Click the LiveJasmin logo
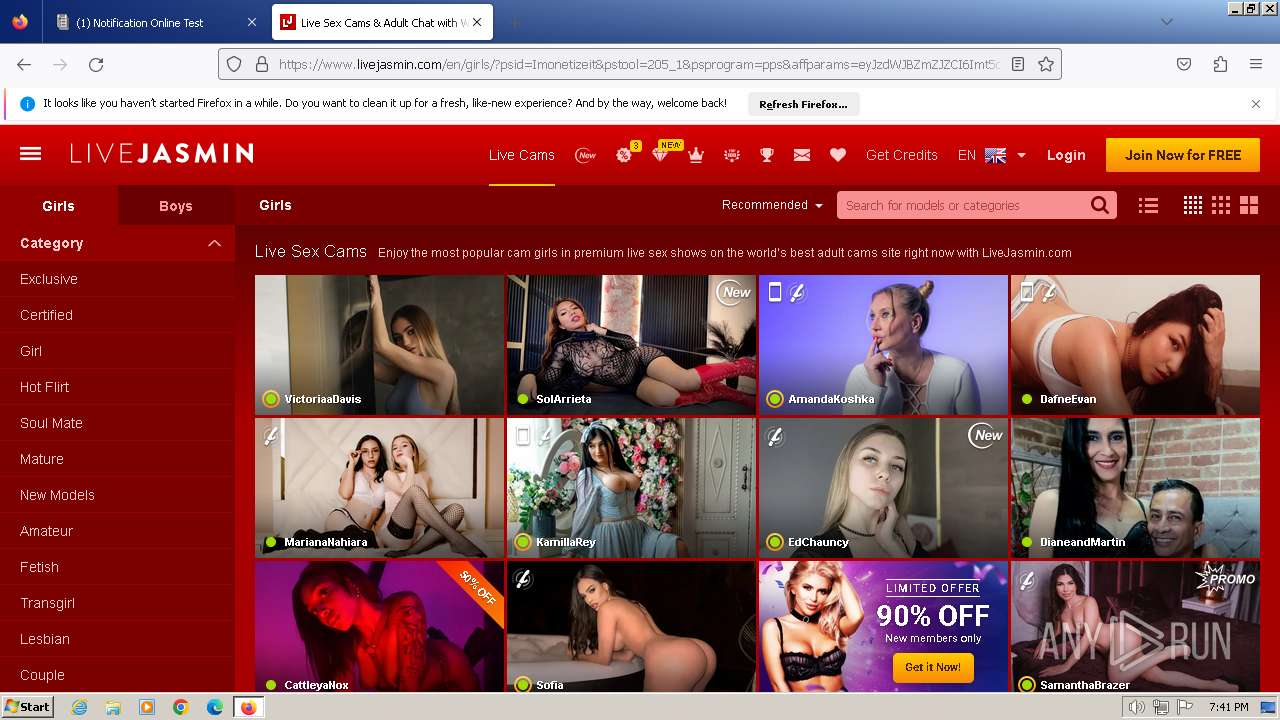This screenshot has height=720, width=1280. [161, 154]
